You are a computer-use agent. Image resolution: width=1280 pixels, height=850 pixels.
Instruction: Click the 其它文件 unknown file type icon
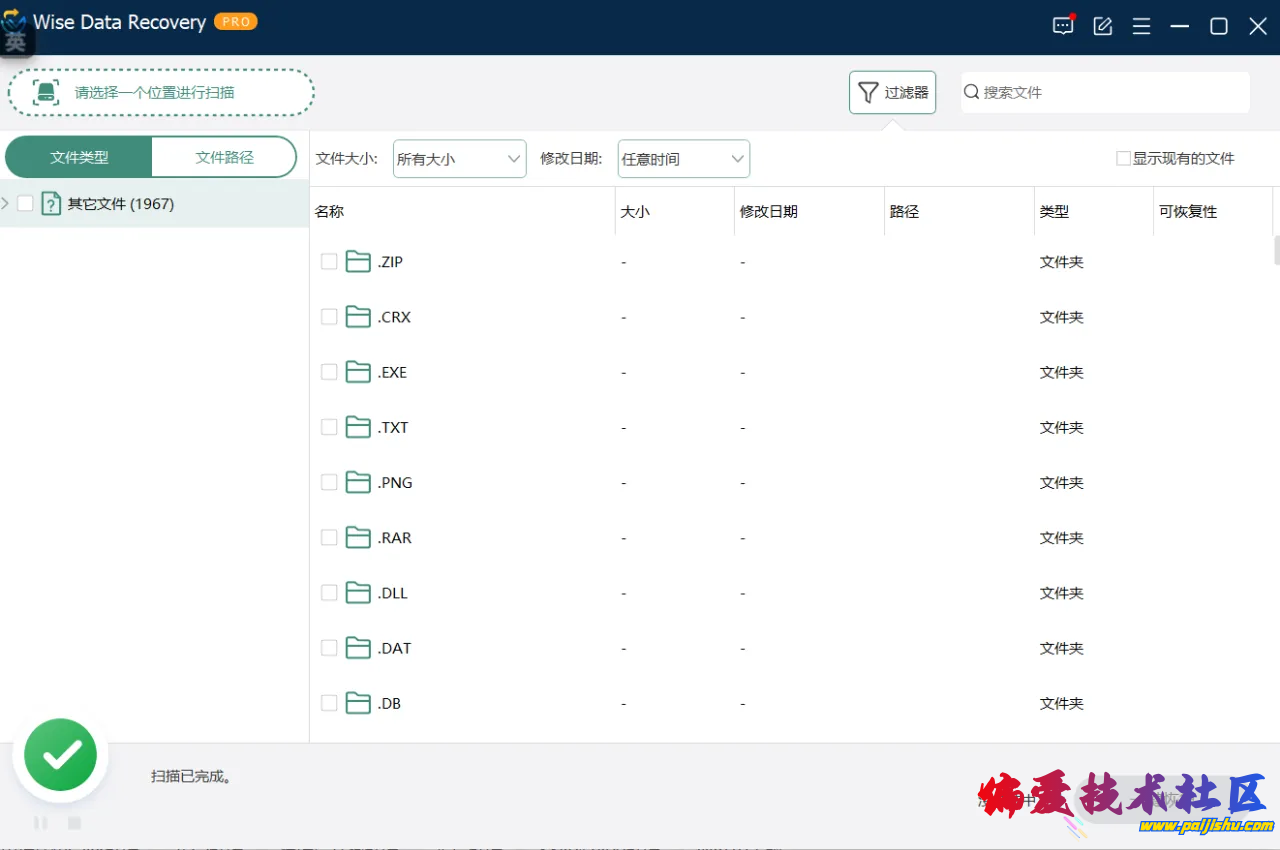pos(51,204)
